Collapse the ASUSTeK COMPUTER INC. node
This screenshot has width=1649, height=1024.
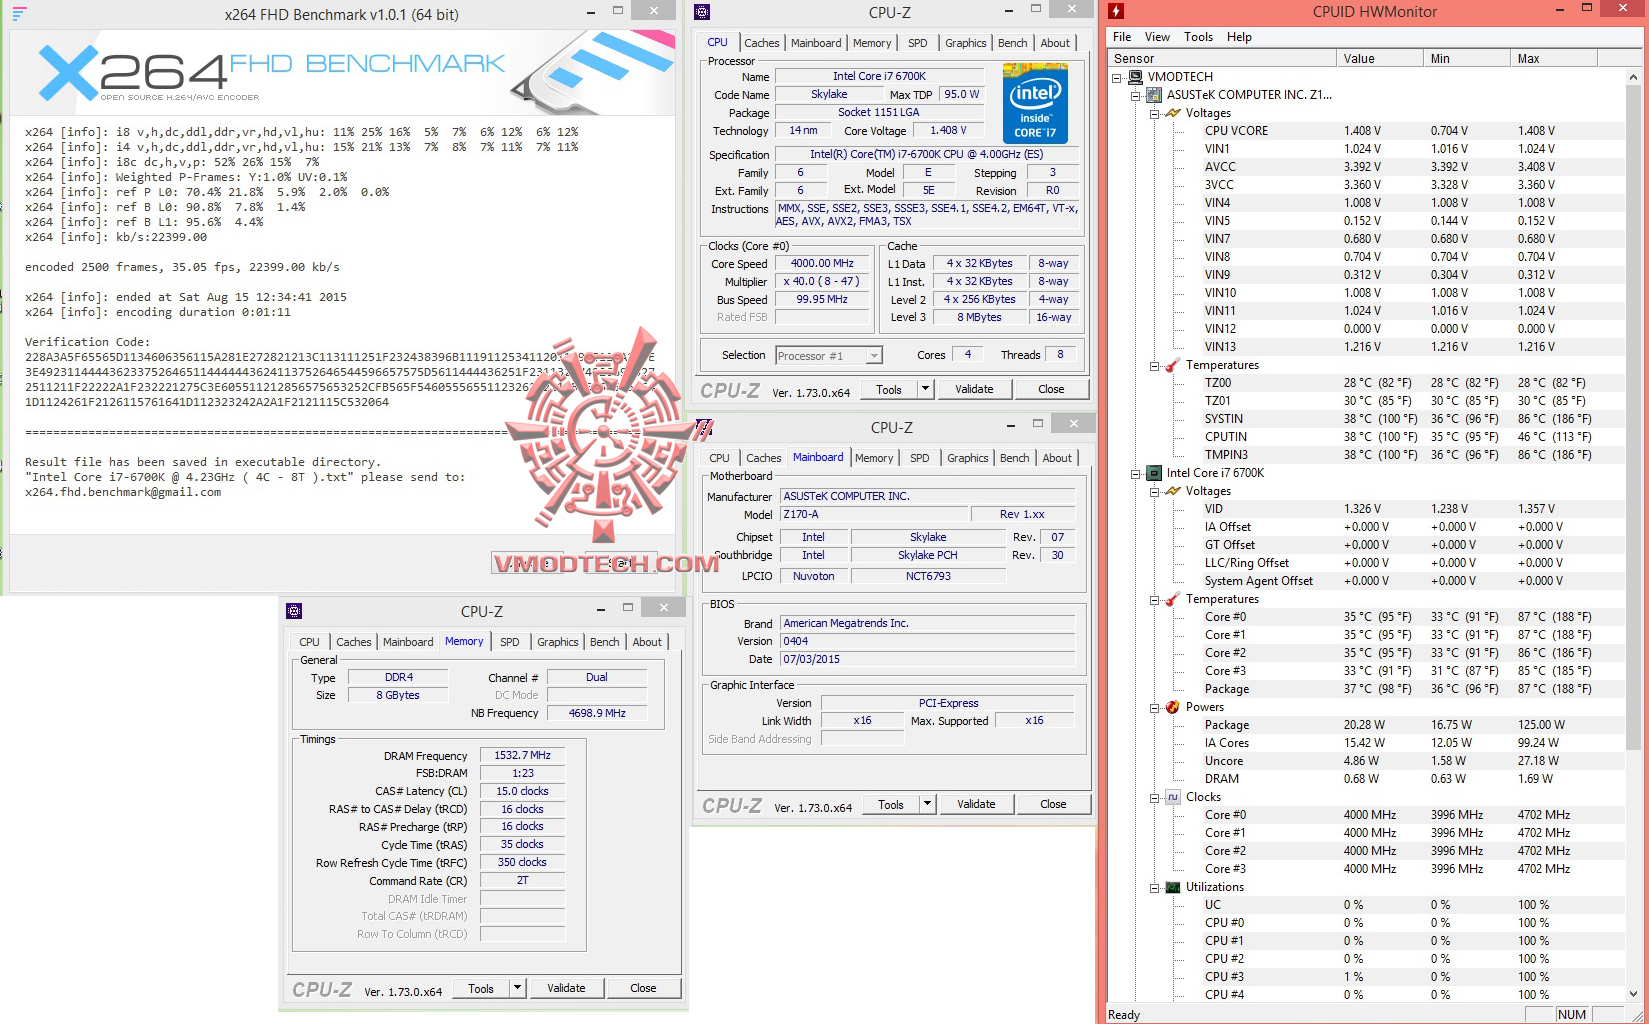1135,95
